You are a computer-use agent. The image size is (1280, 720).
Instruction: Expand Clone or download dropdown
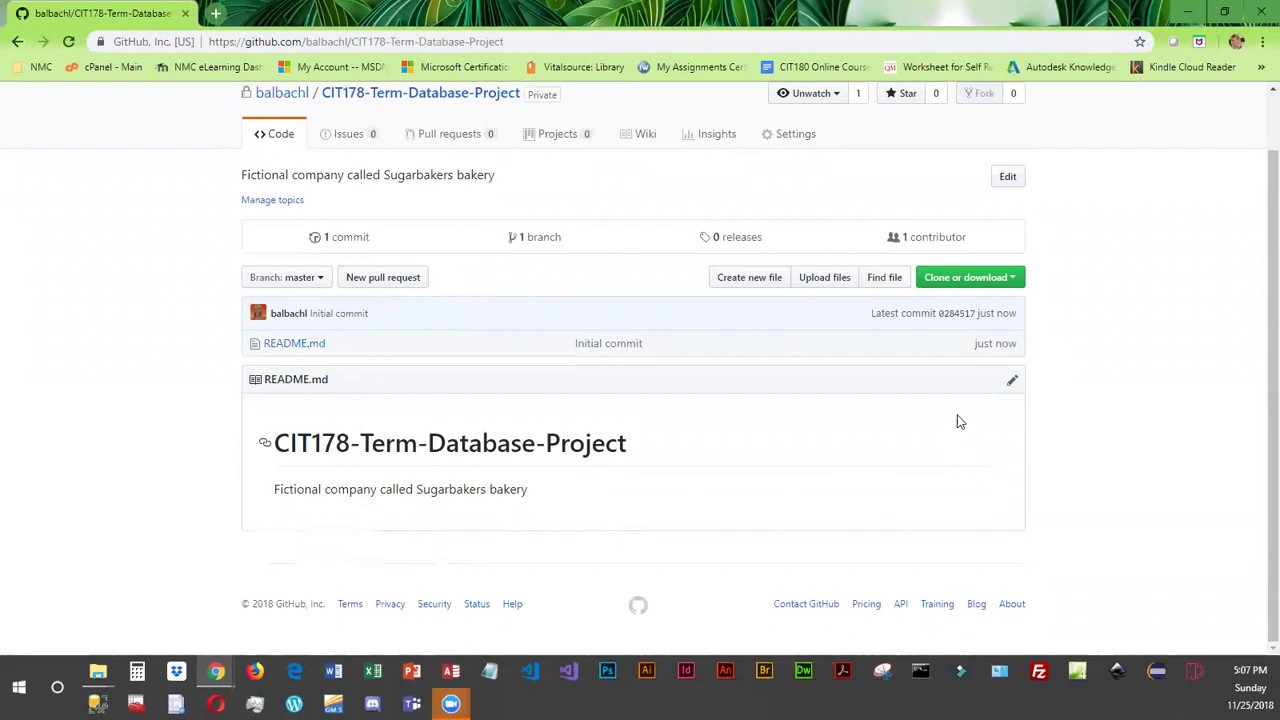[x=970, y=277]
